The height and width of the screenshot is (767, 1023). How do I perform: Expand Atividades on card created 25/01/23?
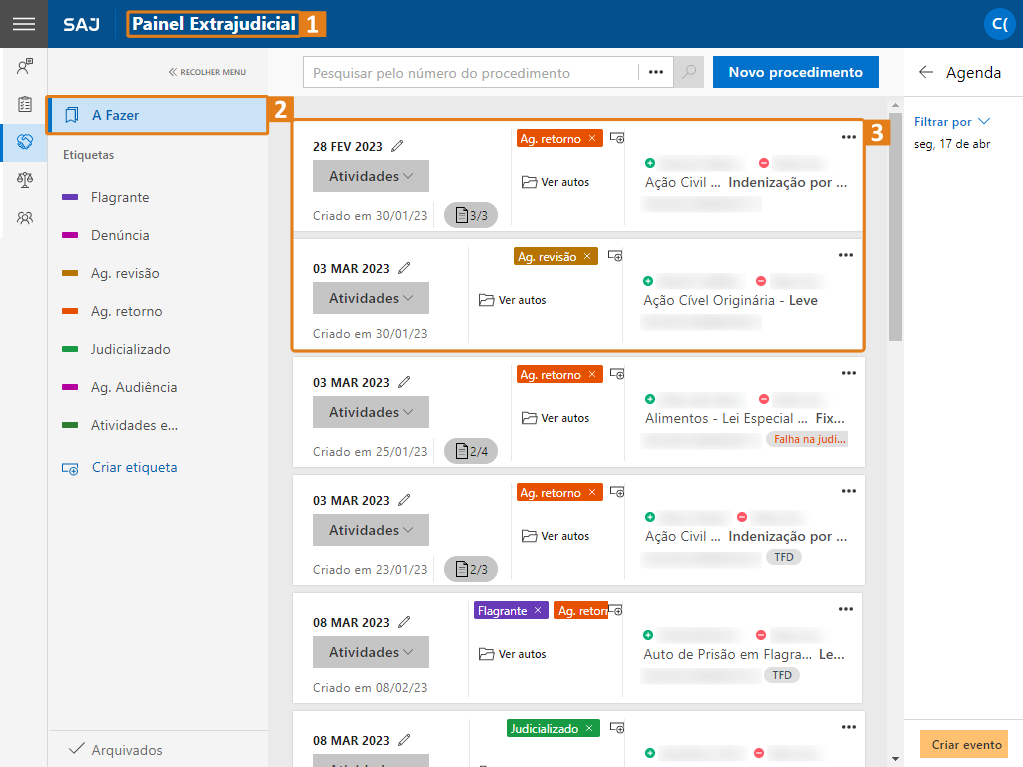tap(371, 412)
